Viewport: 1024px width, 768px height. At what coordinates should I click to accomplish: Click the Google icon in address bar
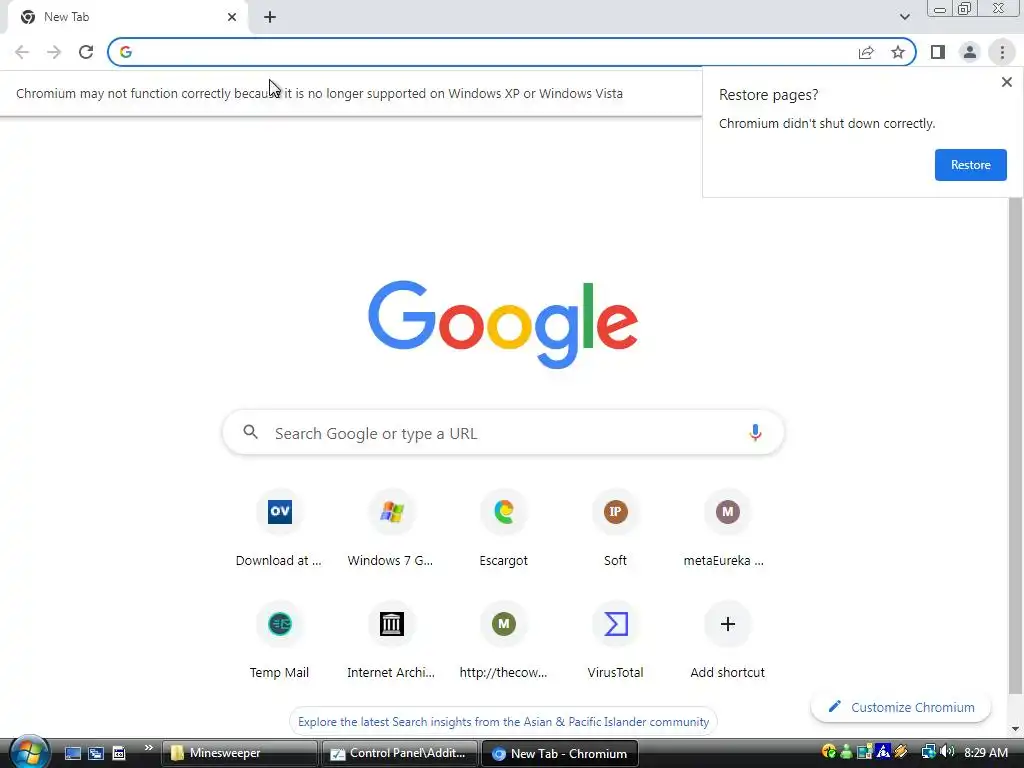point(126,52)
